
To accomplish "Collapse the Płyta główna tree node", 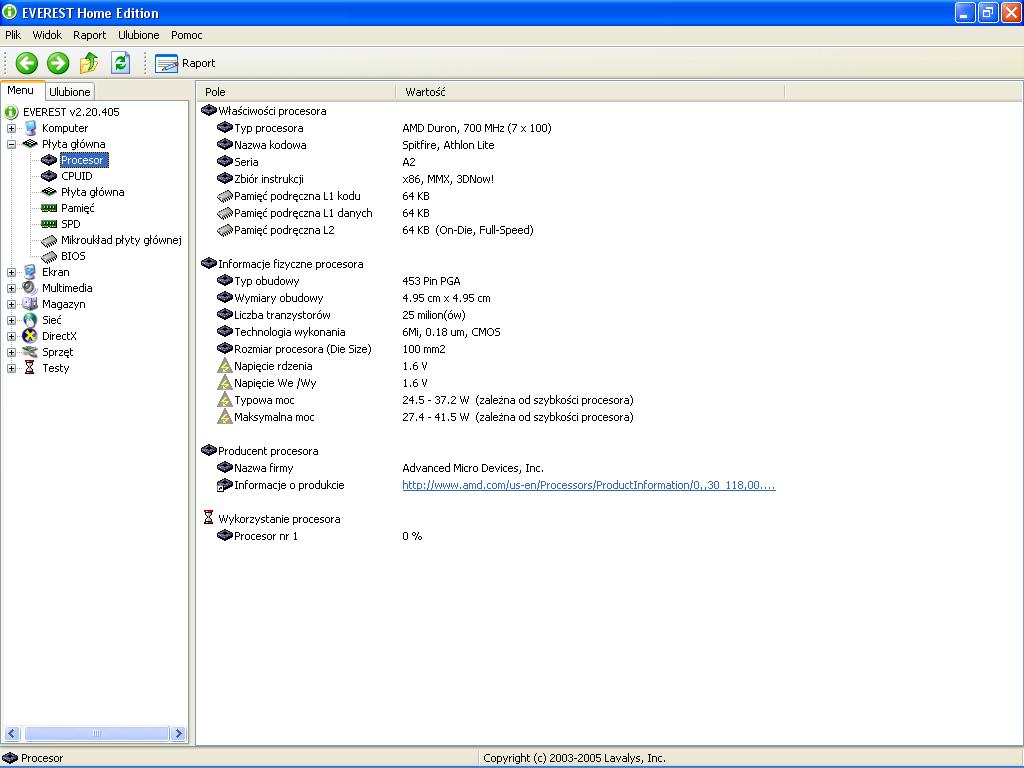I will (x=11, y=144).
